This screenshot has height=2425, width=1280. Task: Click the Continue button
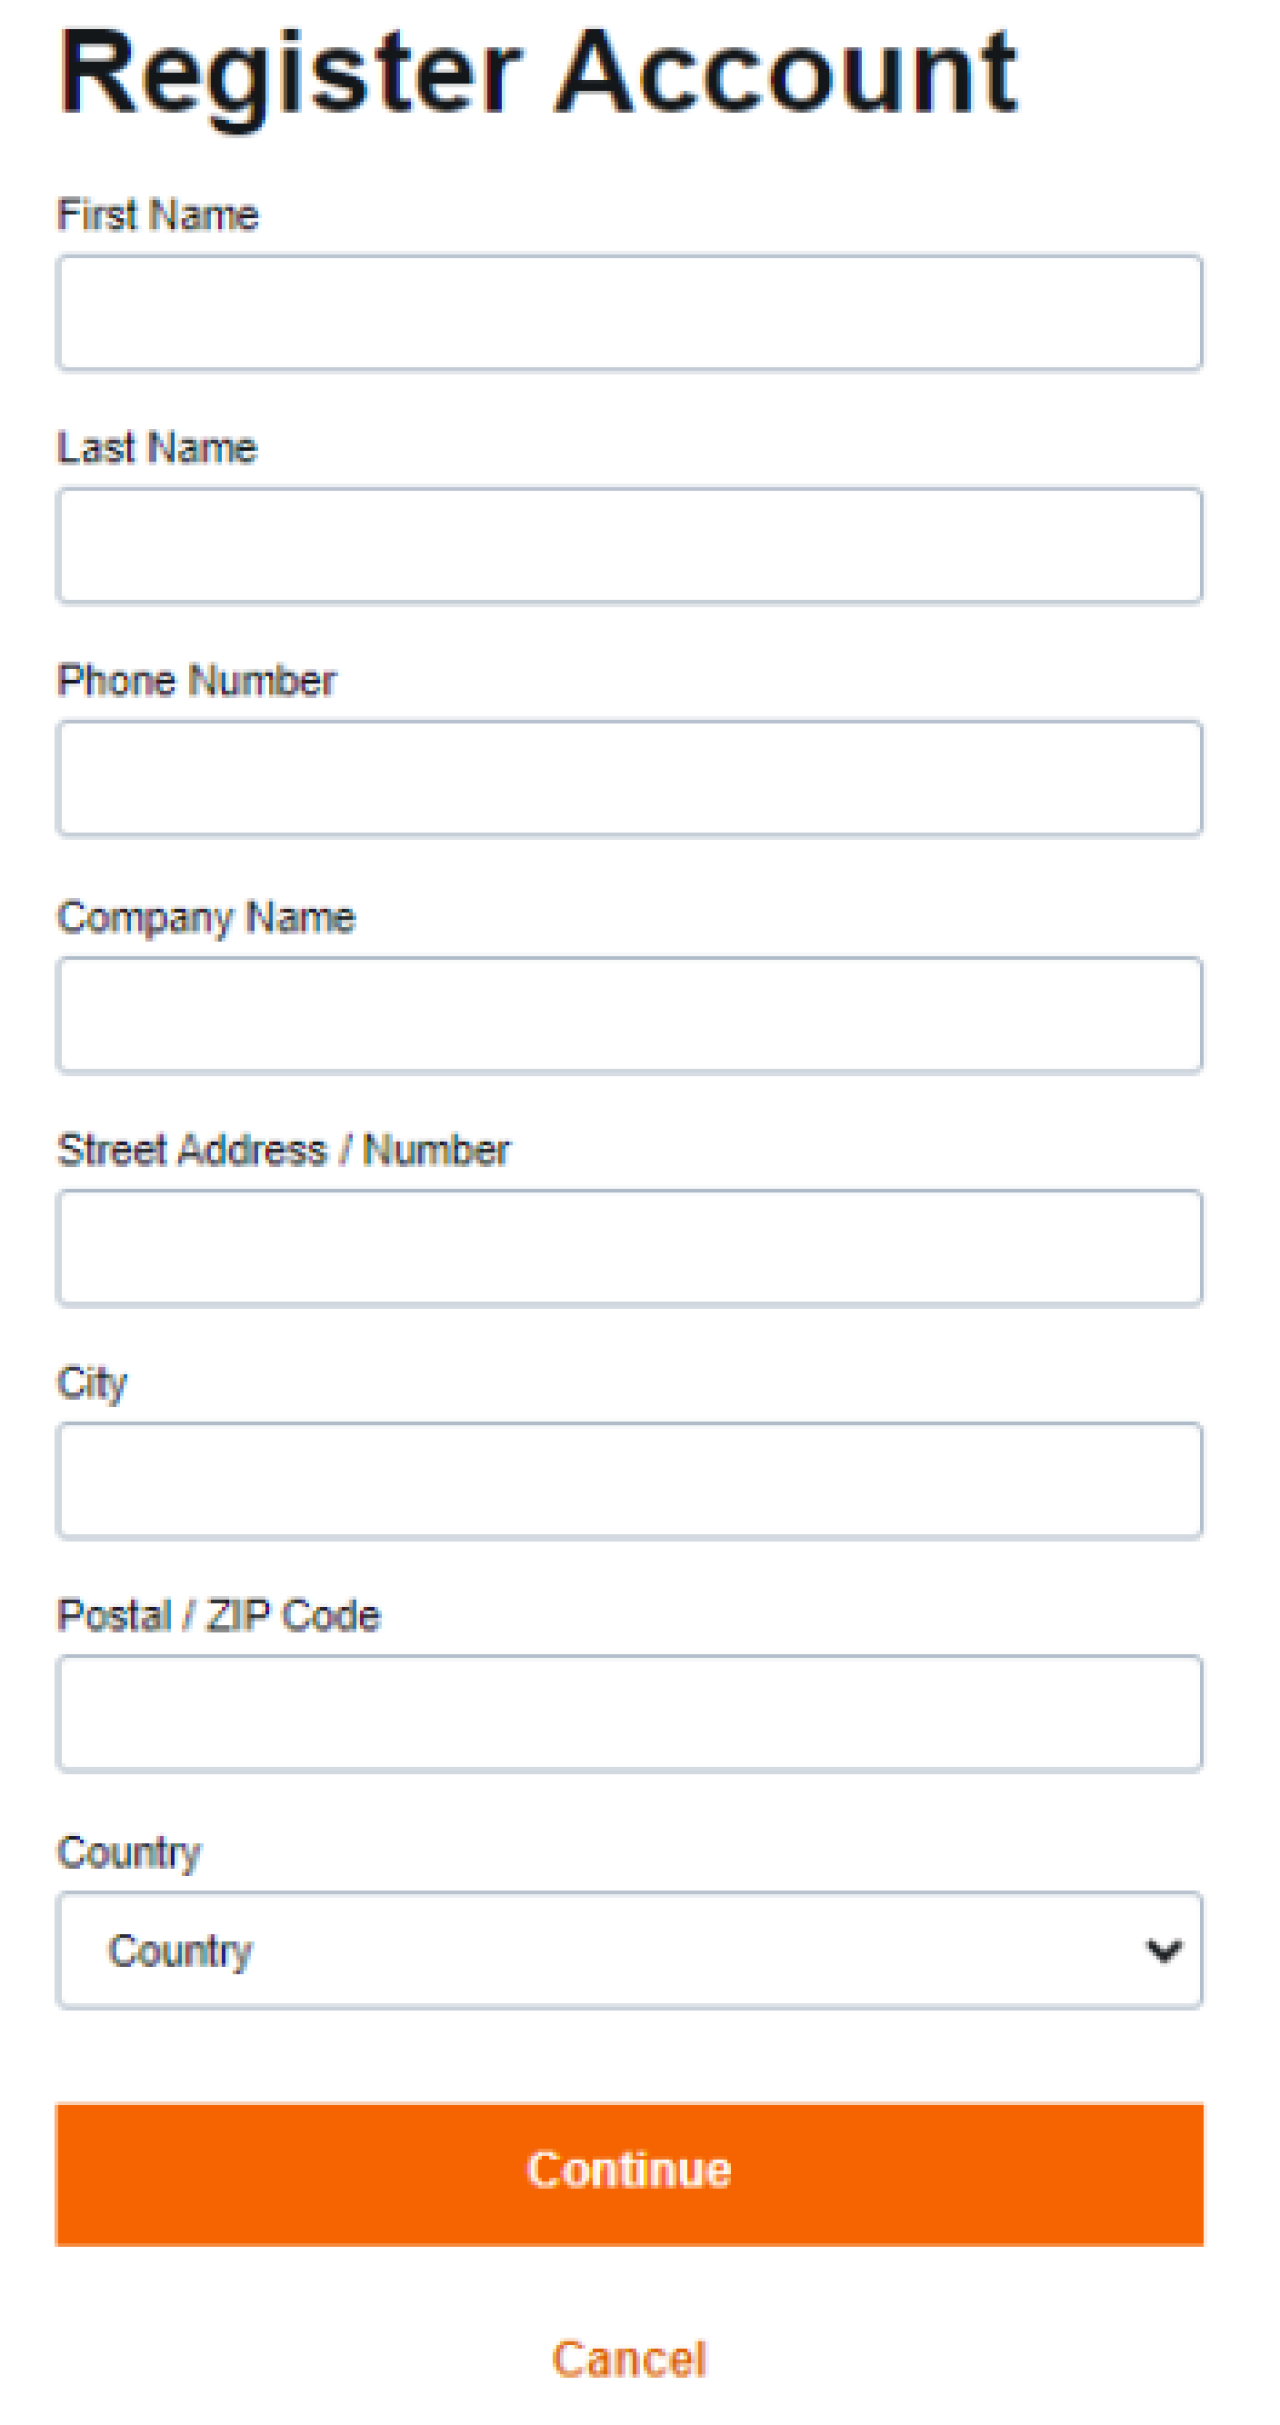tap(629, 2170)
